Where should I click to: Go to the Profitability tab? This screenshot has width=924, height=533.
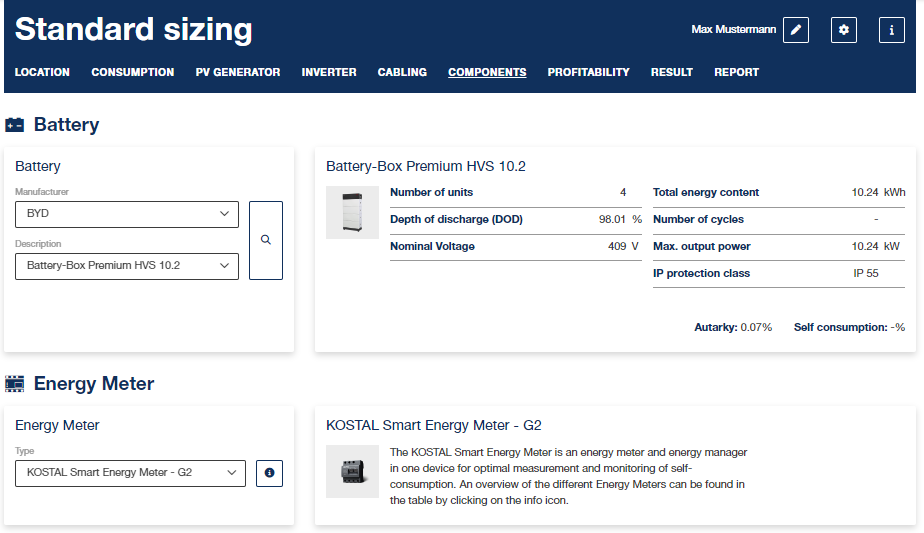click(x=588, y=72)
